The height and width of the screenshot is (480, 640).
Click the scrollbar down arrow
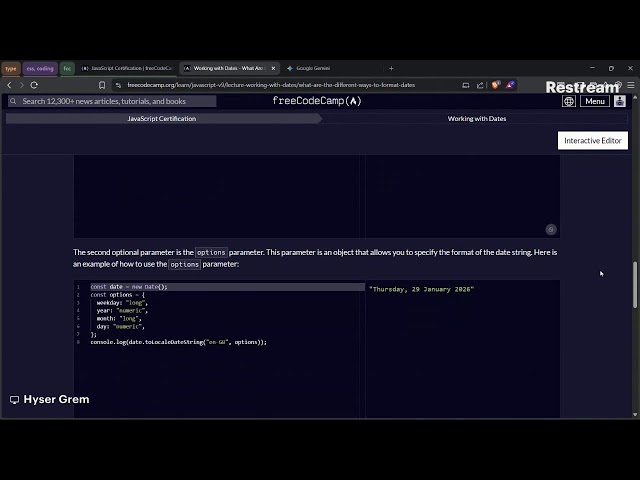(x=635, y=414)
